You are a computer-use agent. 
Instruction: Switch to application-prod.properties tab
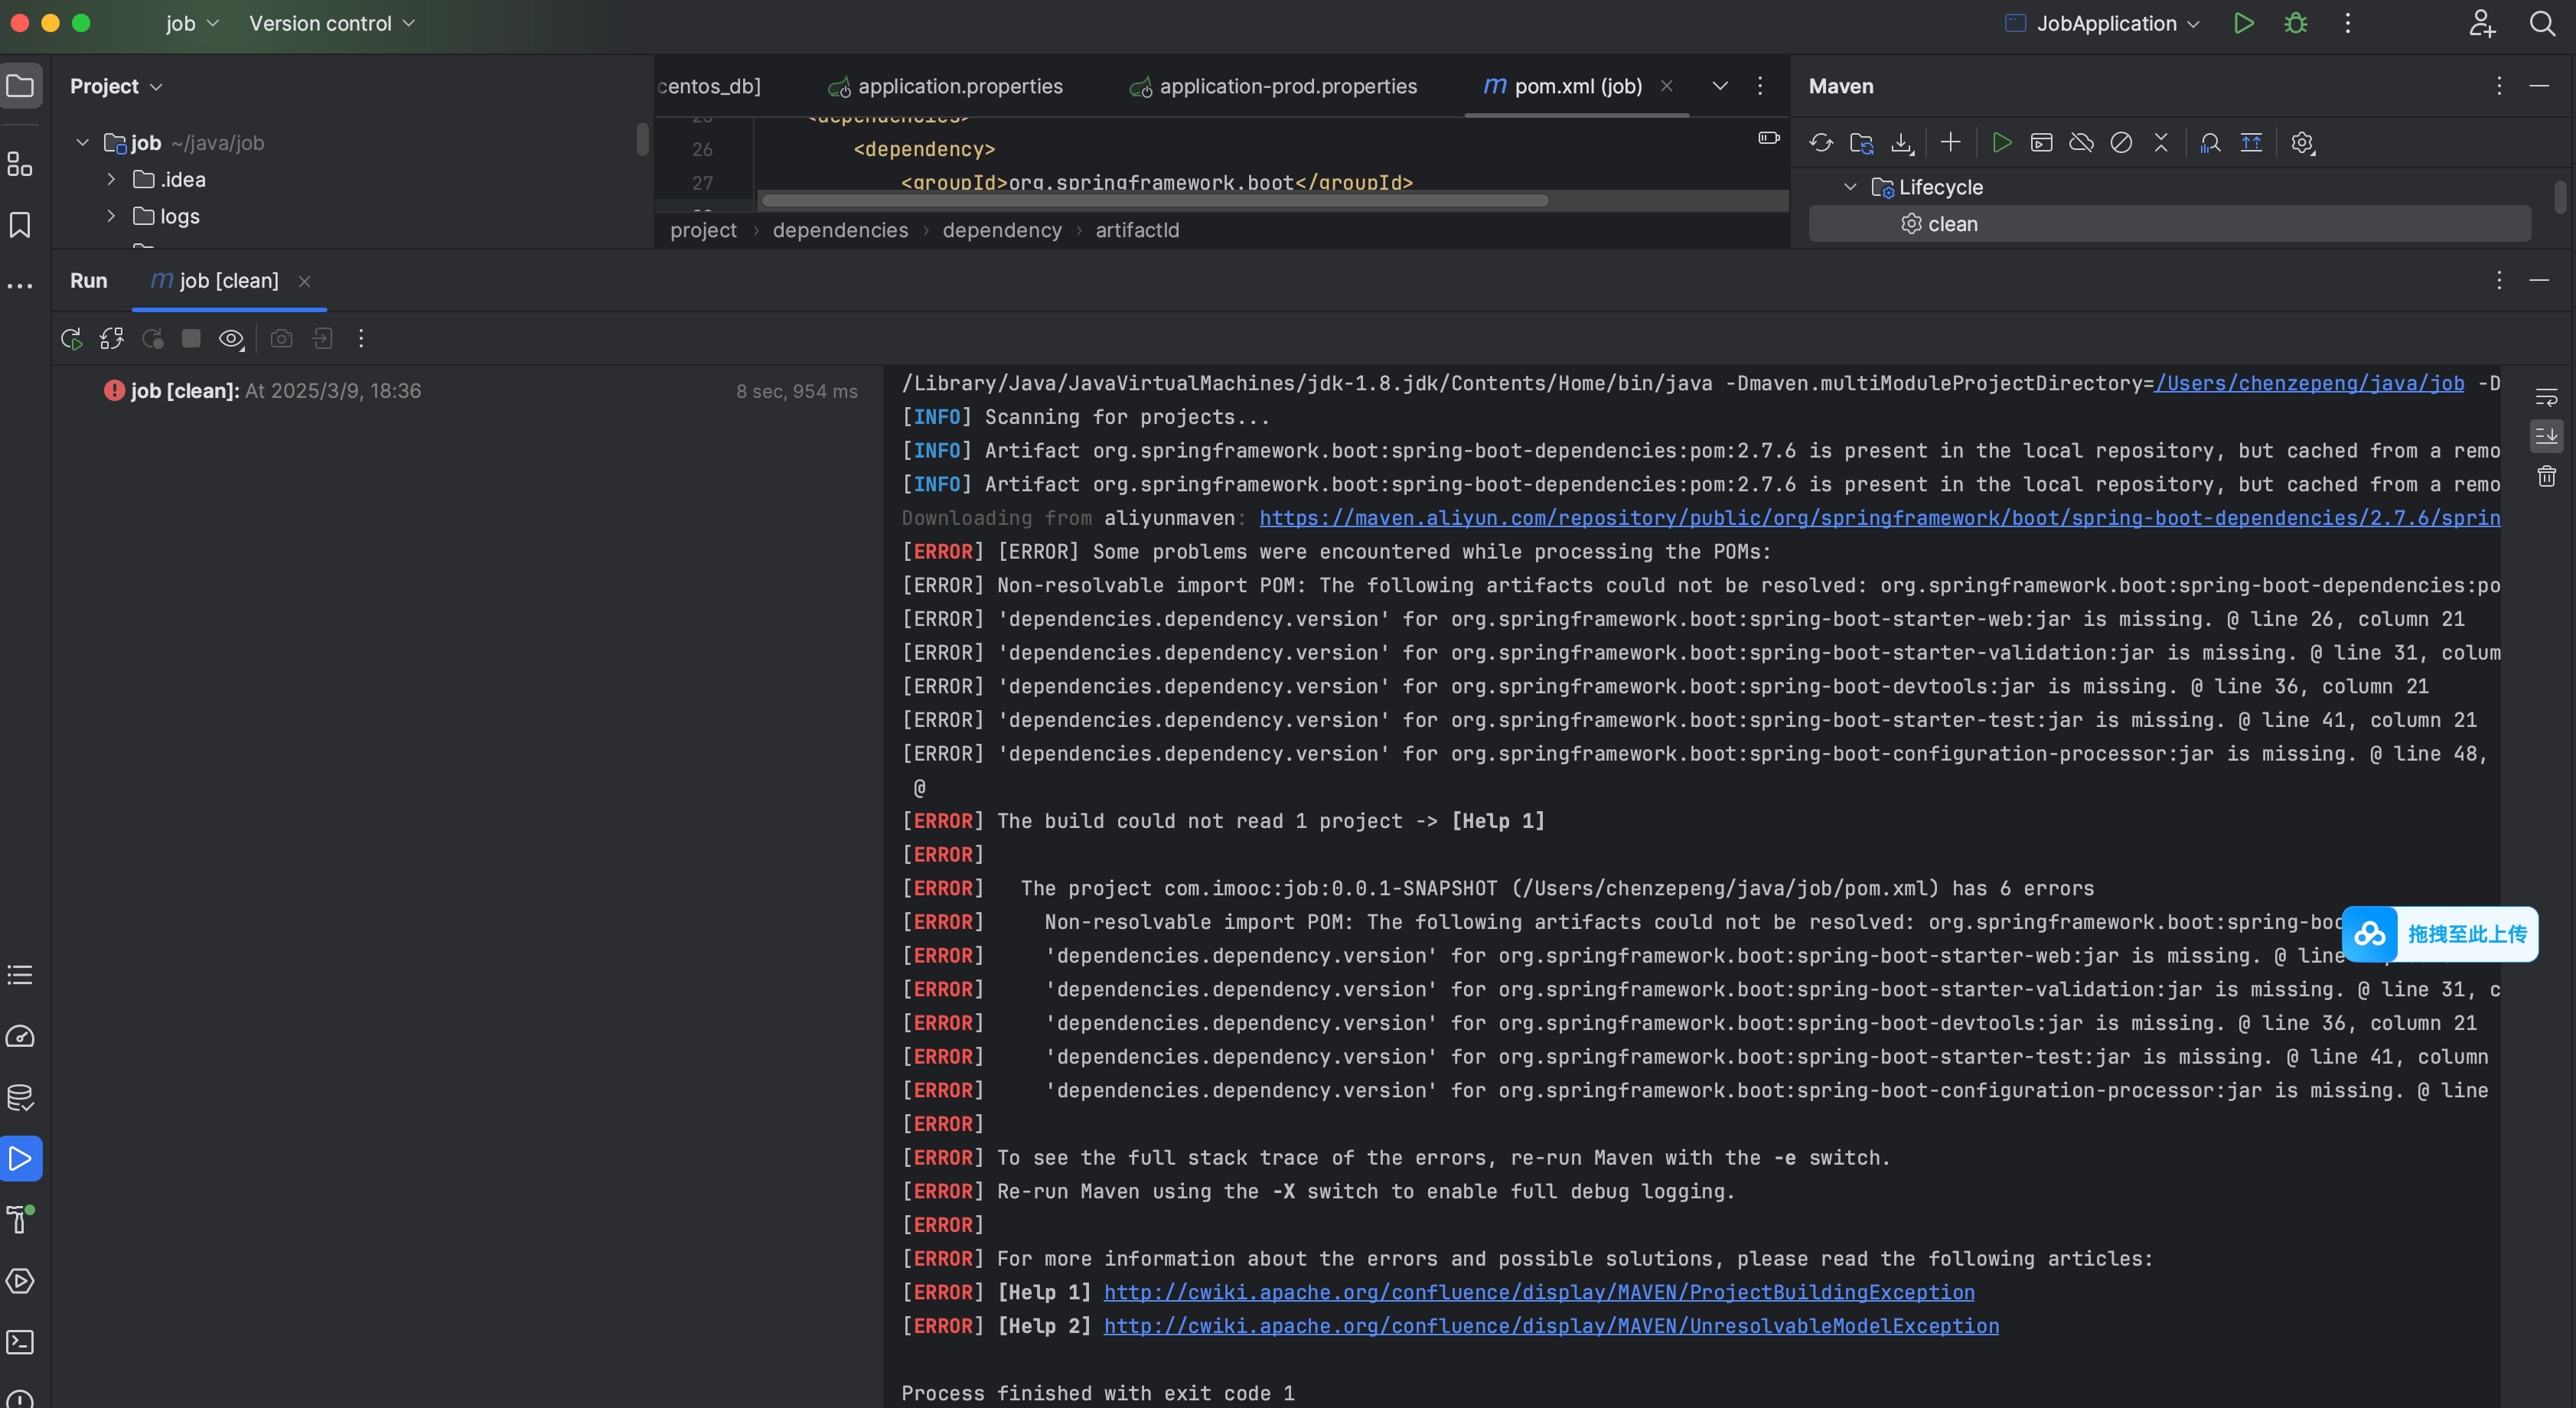coord(1272,86)
